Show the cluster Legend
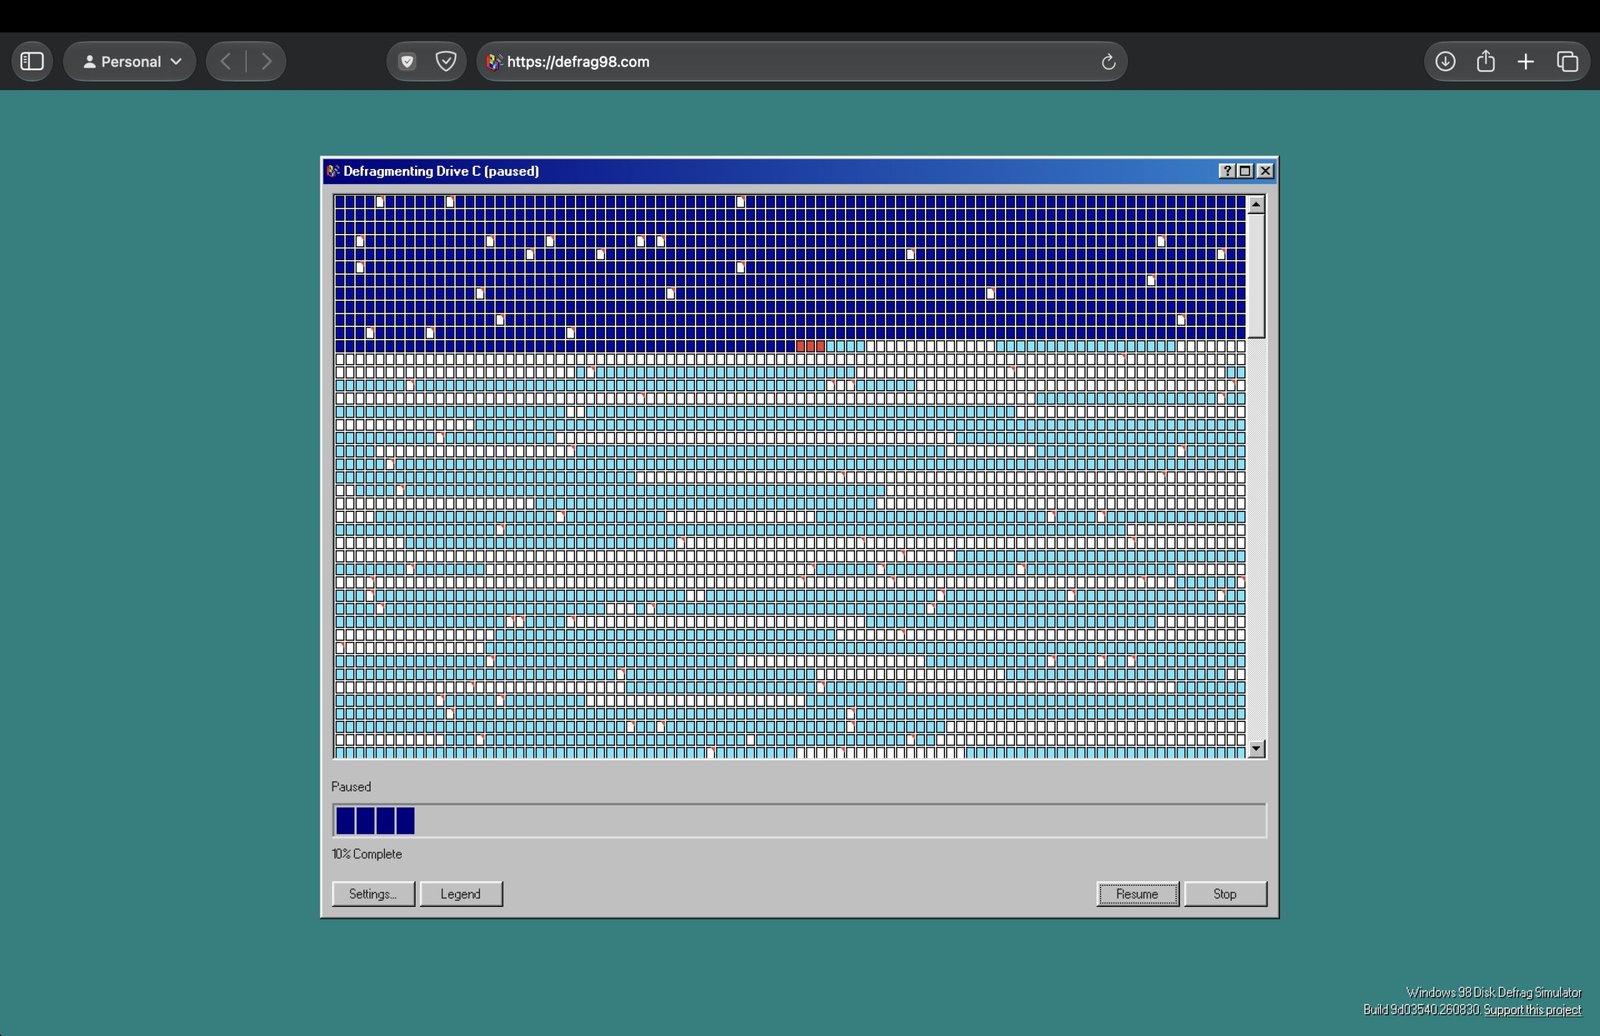The height and width of the screenshot is (1036, 1600). tap(461, 894)
